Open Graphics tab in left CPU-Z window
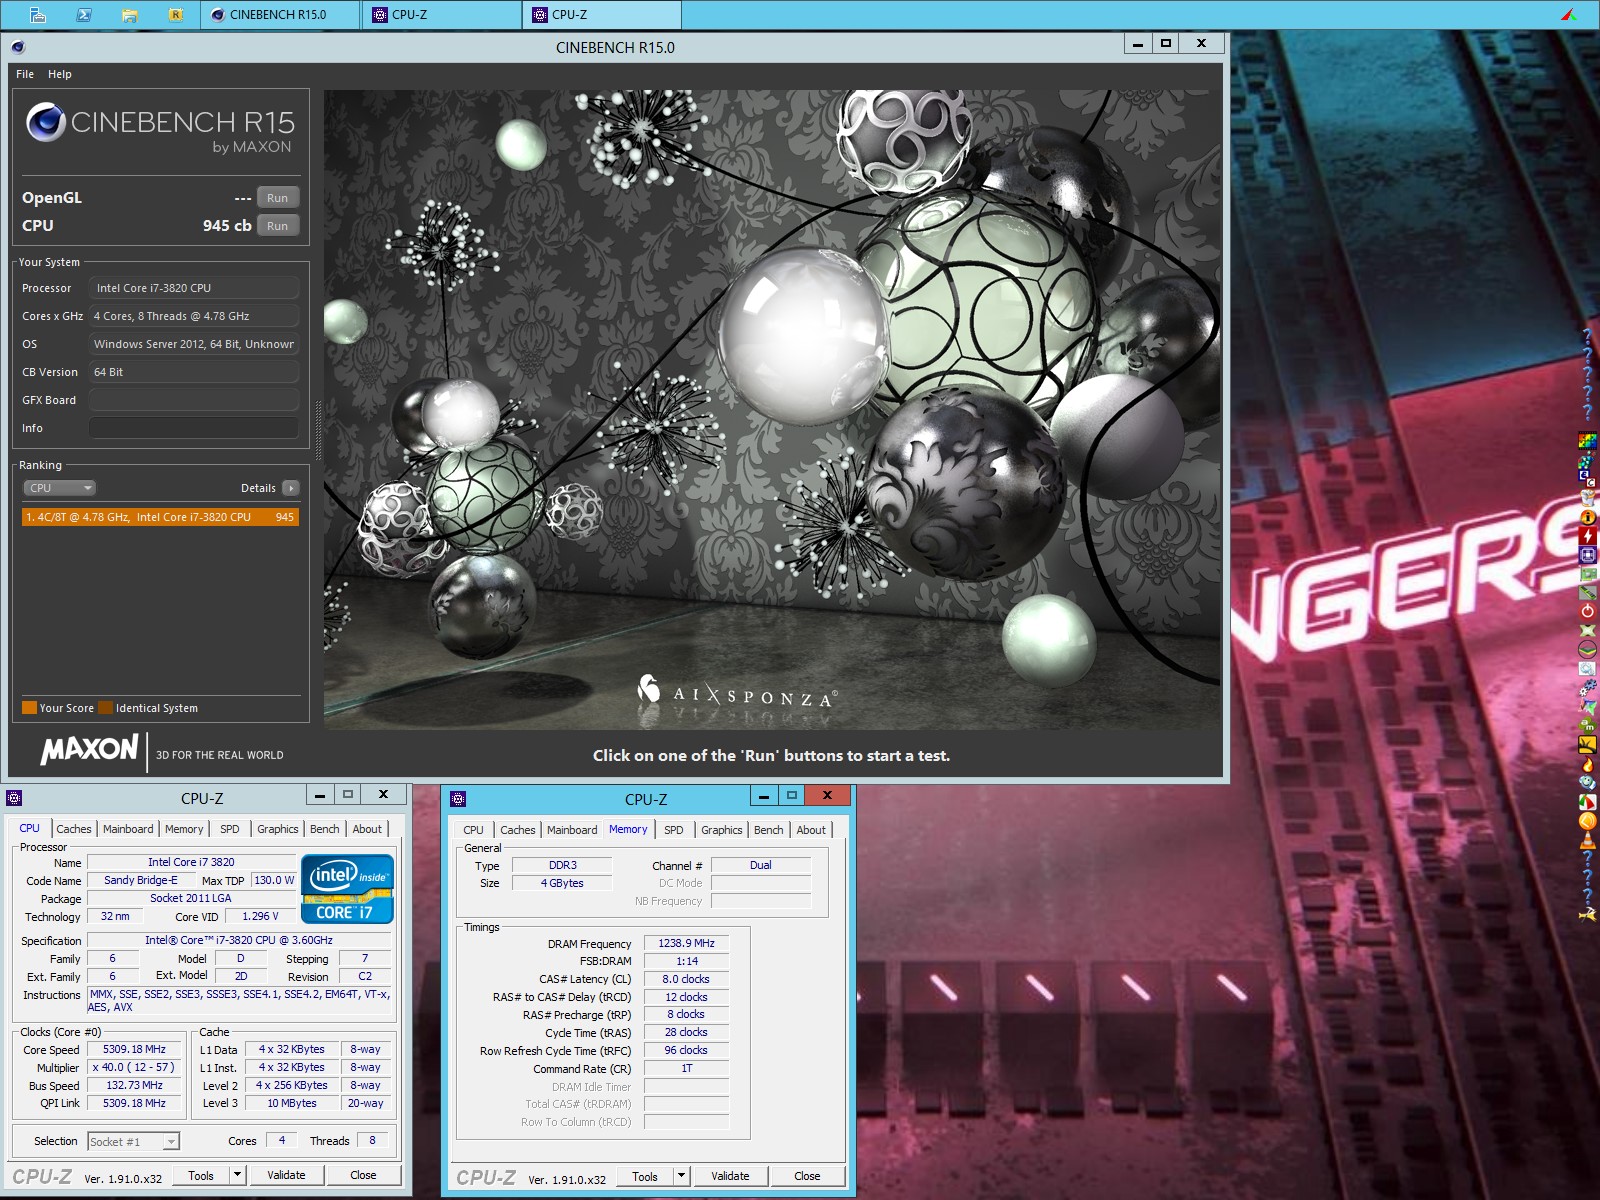 (278, 829)
